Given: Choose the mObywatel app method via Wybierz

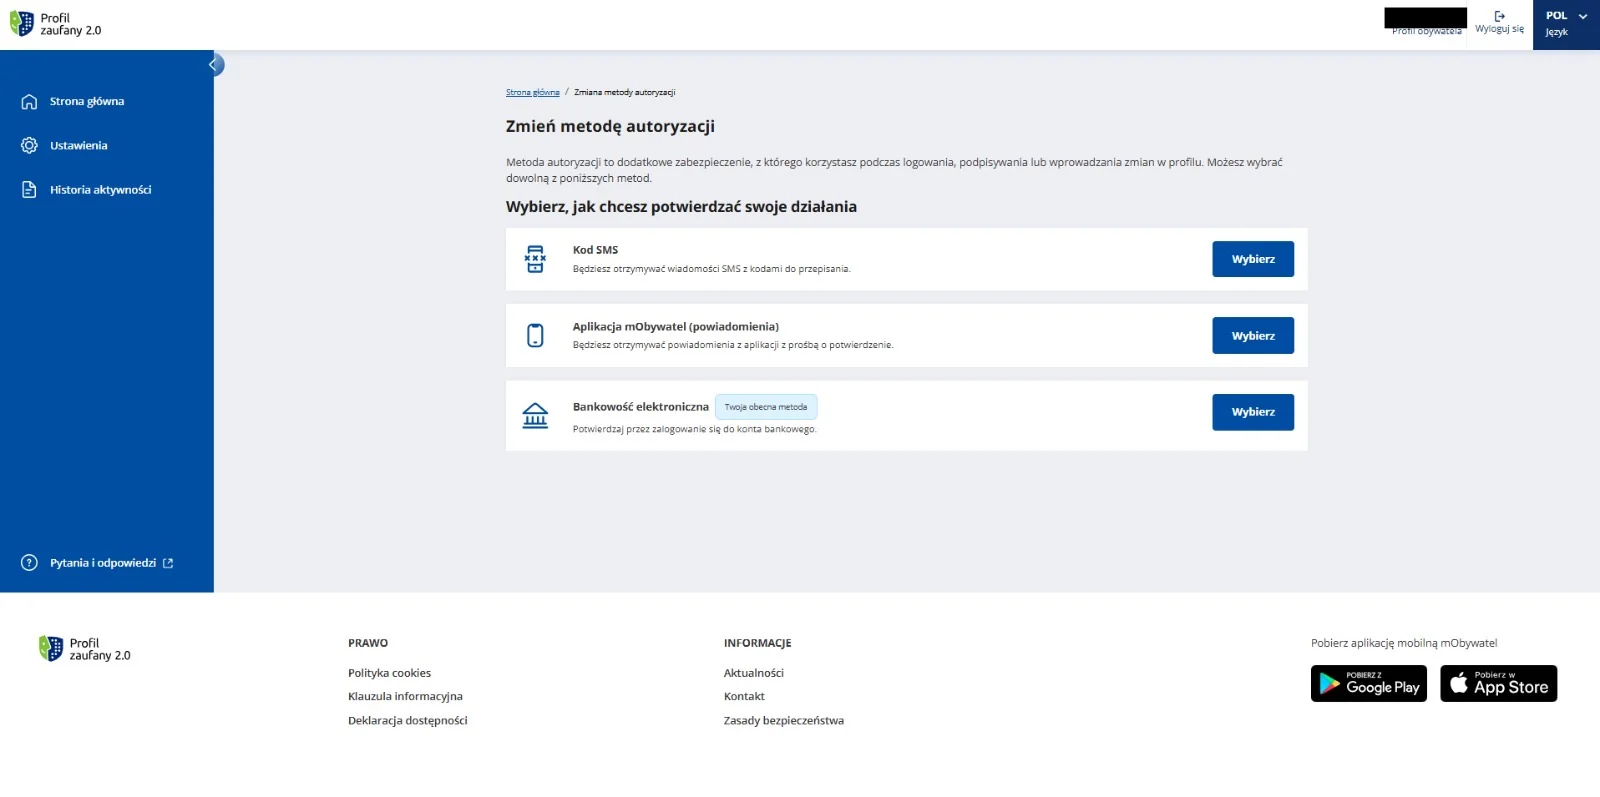Looking at the screenshot, I should 1253,336.
